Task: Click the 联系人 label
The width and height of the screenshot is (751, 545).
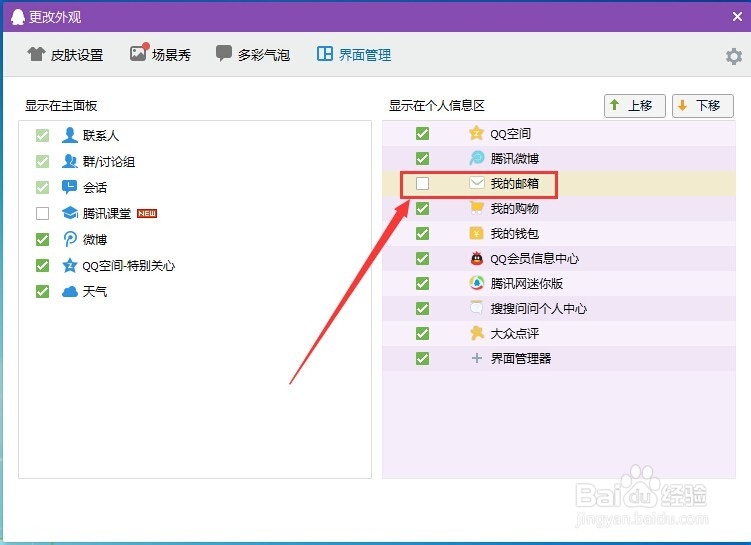Action: coord(101,136)
